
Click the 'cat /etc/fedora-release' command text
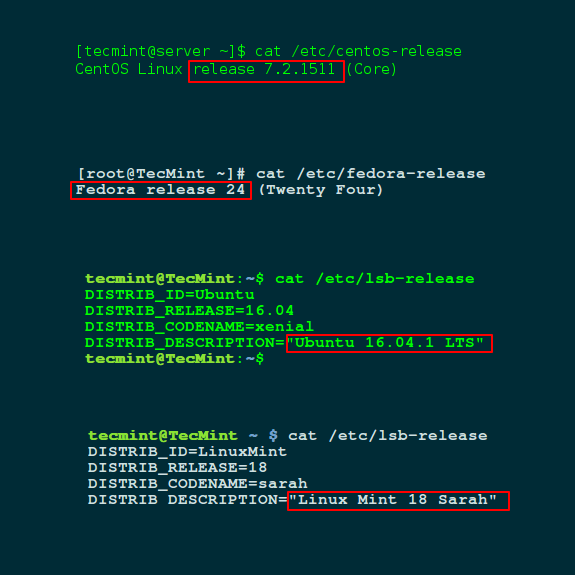(x=371, y=173)
